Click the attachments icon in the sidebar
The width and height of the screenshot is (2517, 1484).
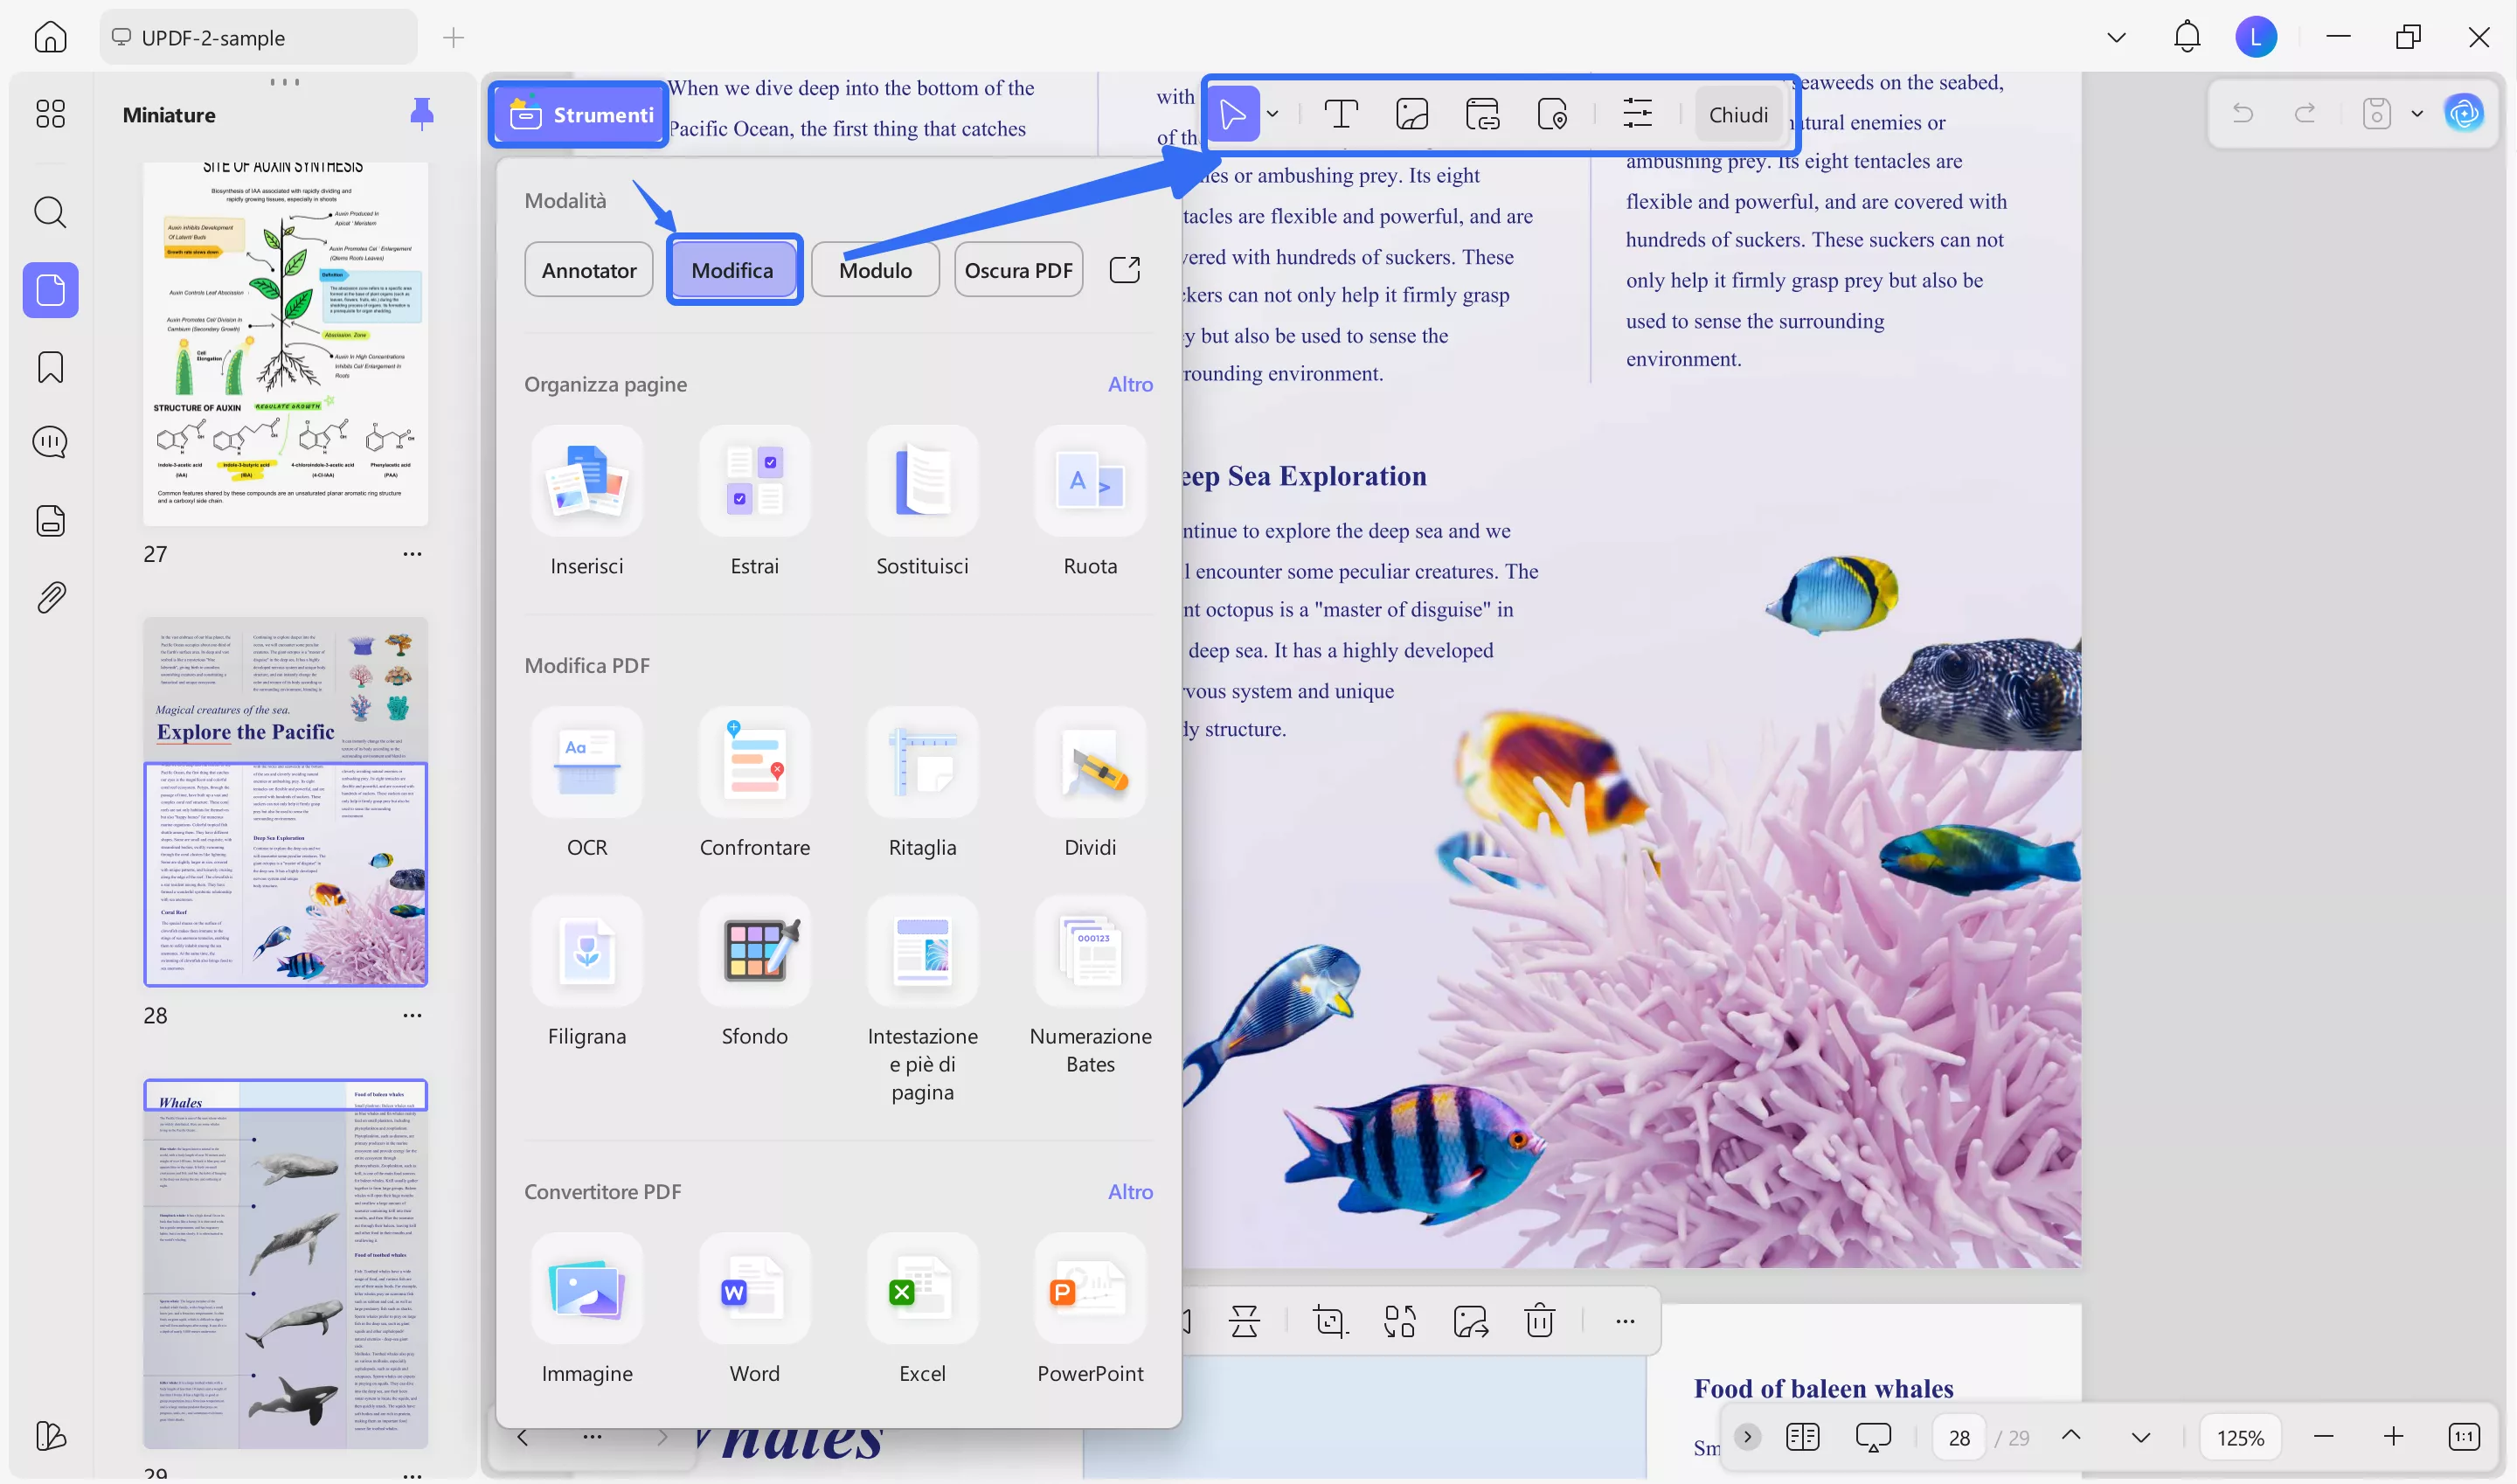[49, 597]
